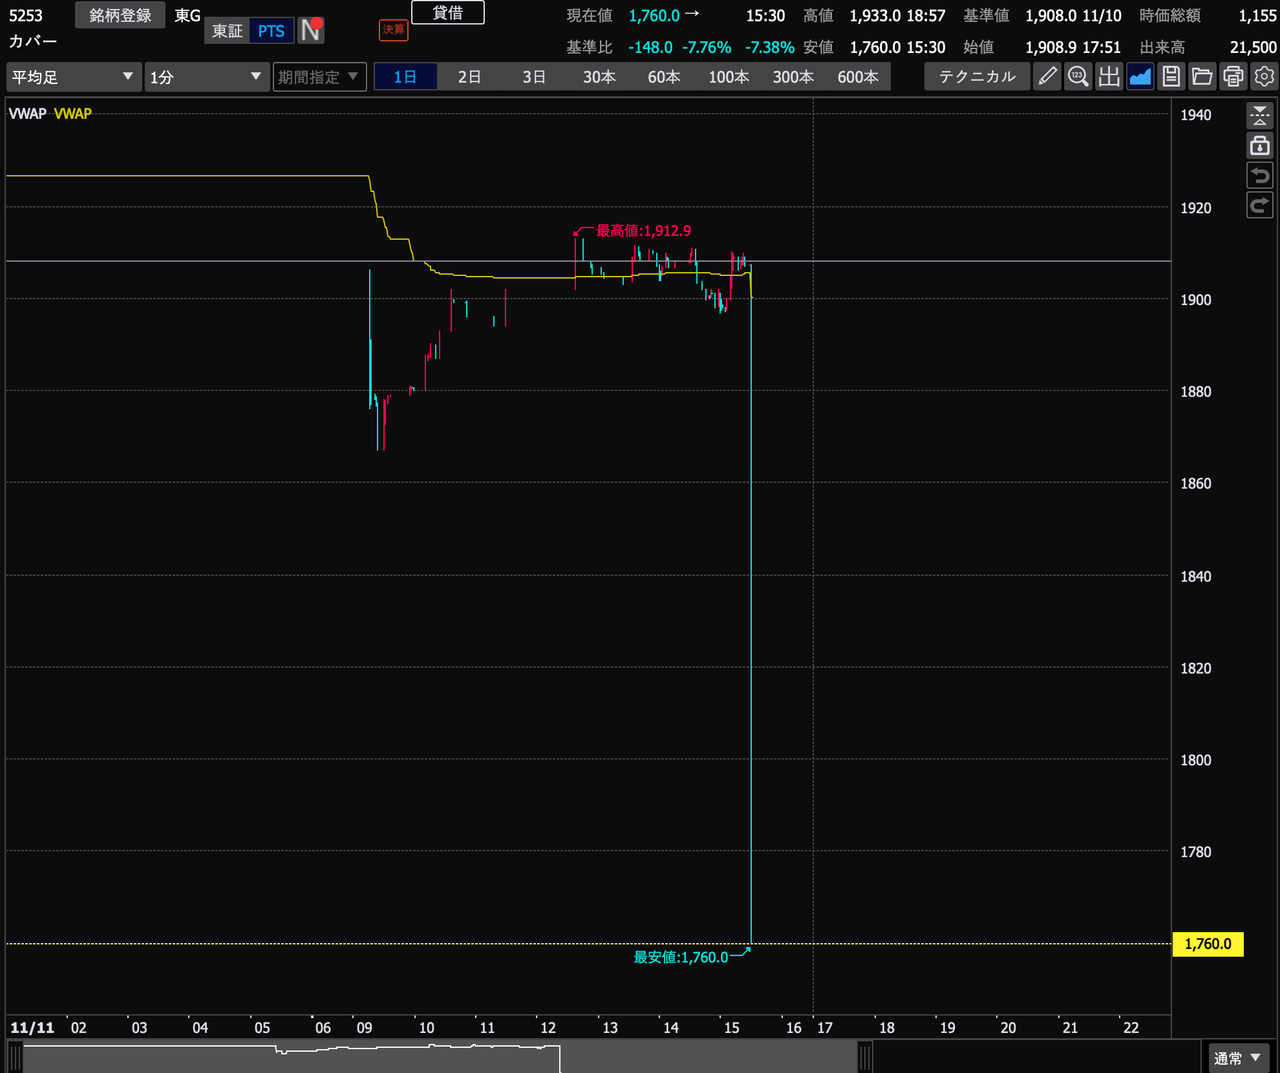
Task: Open the 平均足 chart type dropdown
Action: coord(73,77)
